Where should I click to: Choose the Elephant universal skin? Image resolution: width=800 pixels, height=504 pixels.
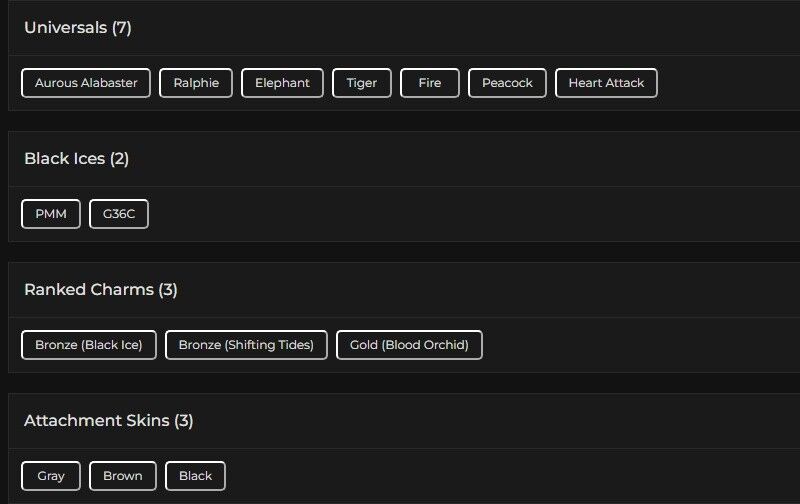[282, 83]
